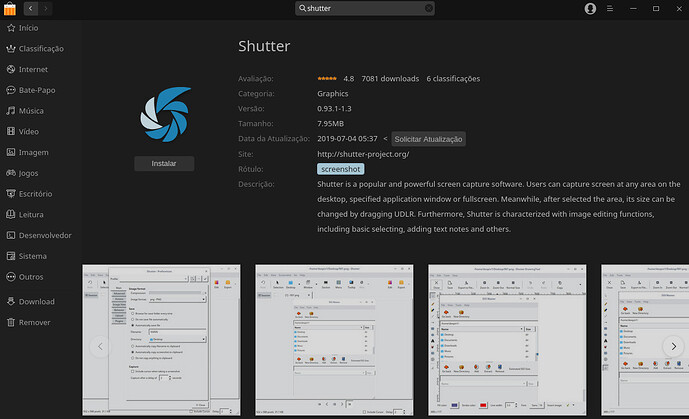Viewport: 689px width, 419px height.
Task: Go forward with the right arrow button
Action: pyautogui.click(x=46, y=8)
